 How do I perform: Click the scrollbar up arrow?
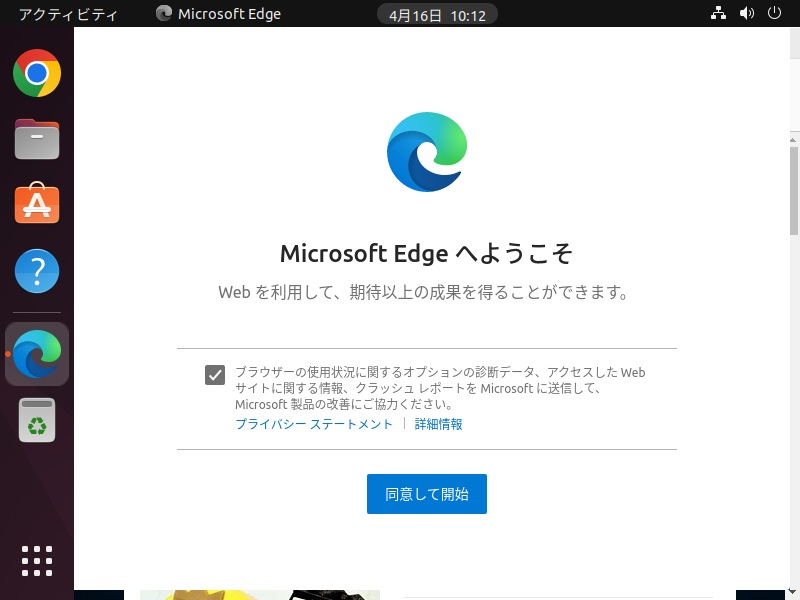point(793,139)
